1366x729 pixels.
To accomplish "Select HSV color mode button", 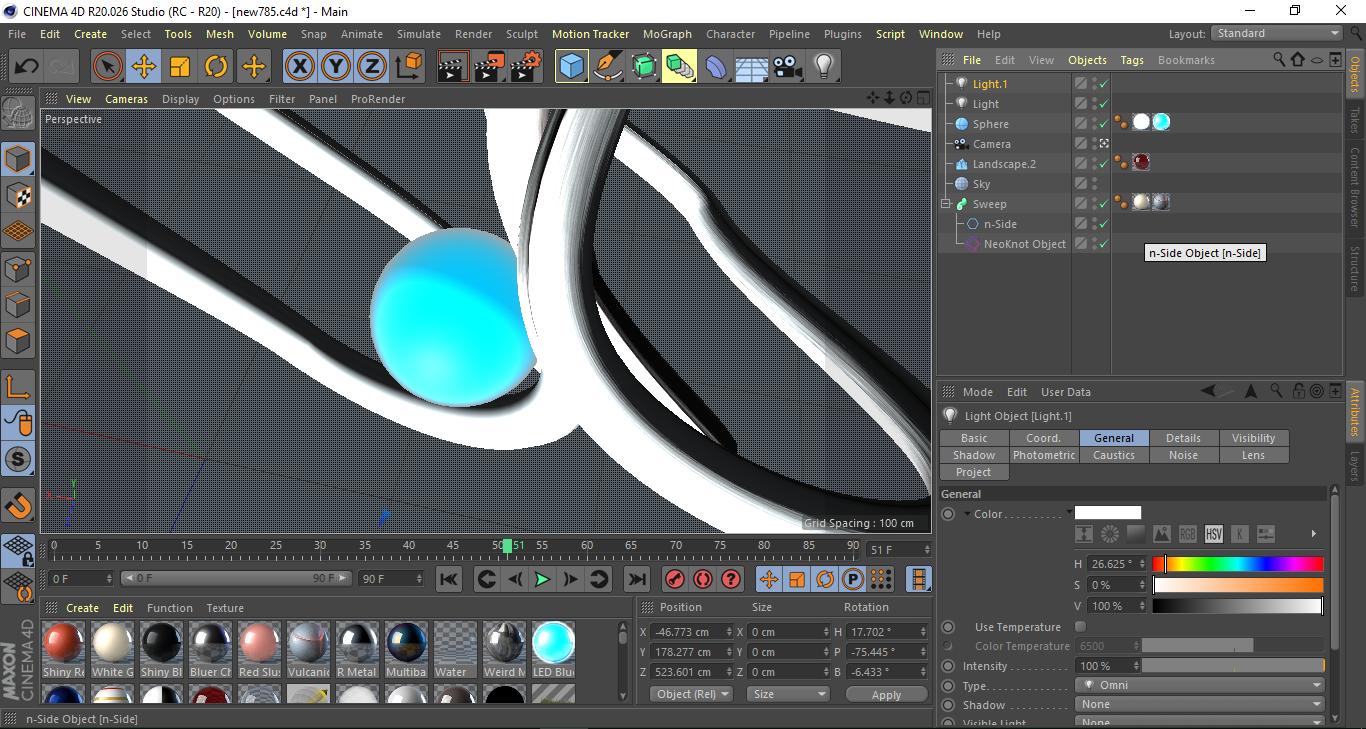I will (x=1214, y=534).
